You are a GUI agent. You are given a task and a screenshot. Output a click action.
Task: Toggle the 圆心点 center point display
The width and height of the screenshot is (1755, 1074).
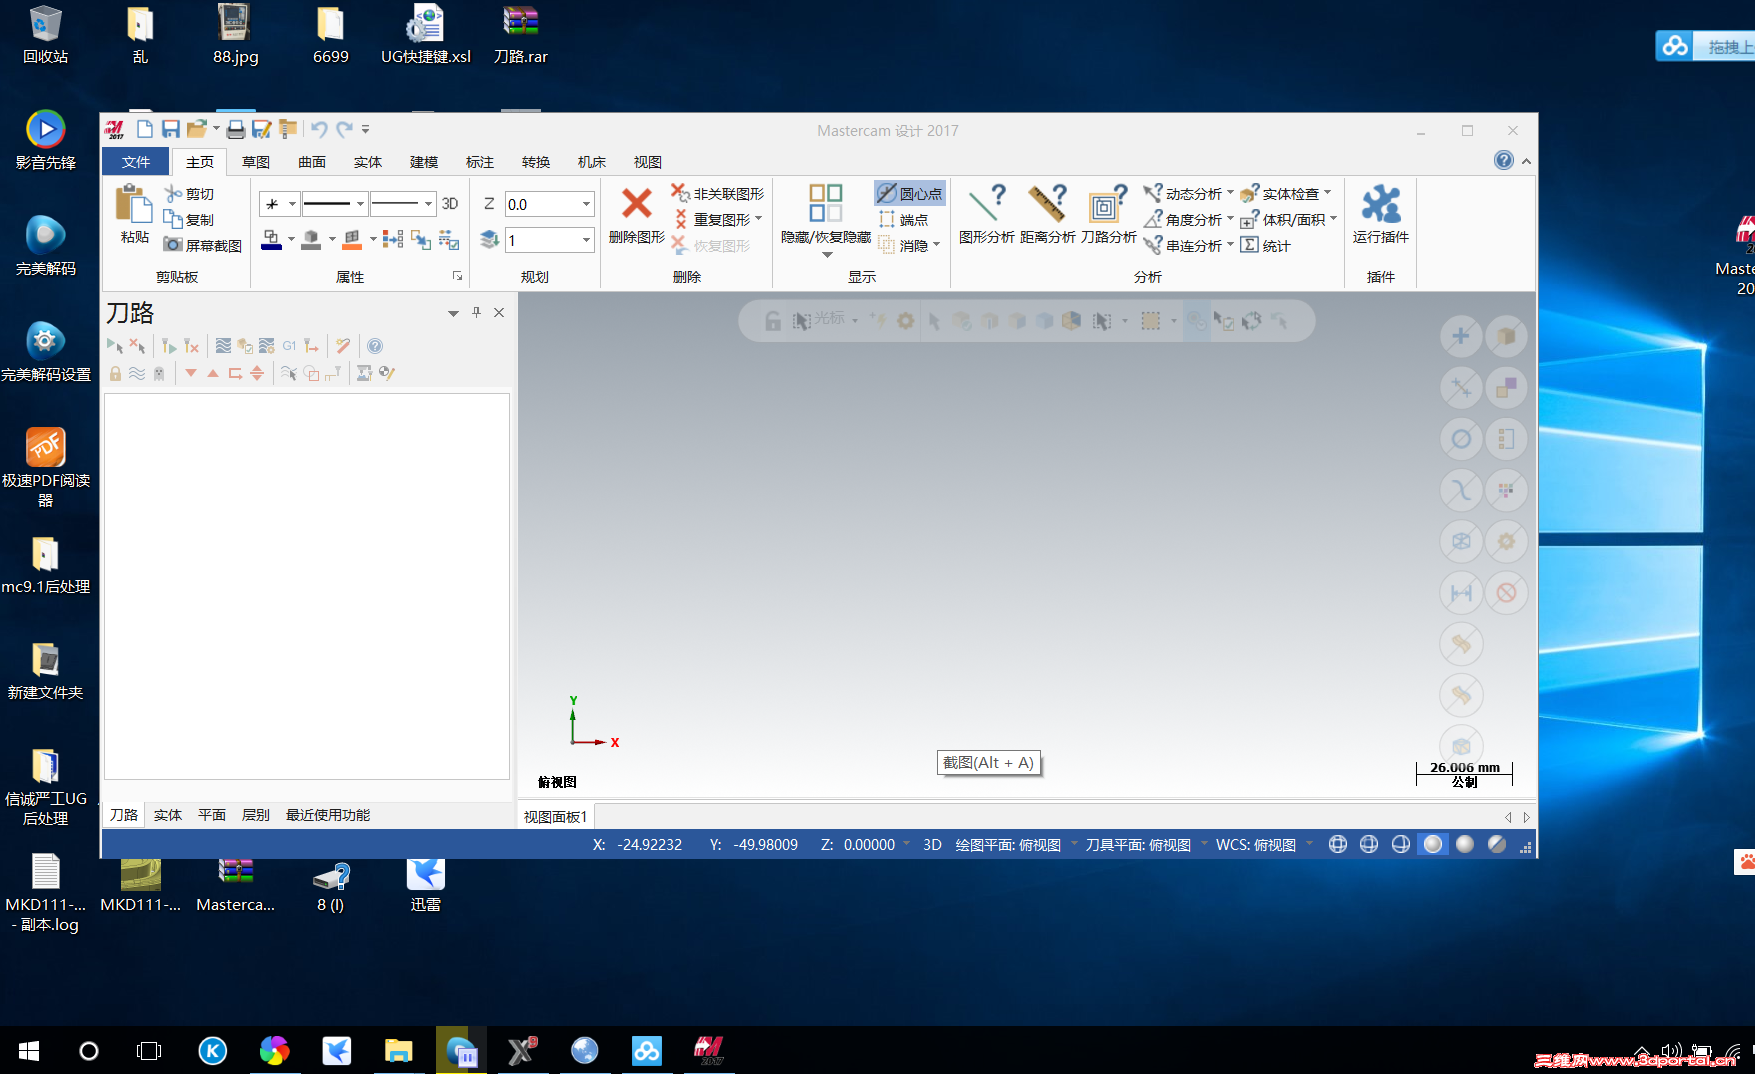tap(908, 193)
